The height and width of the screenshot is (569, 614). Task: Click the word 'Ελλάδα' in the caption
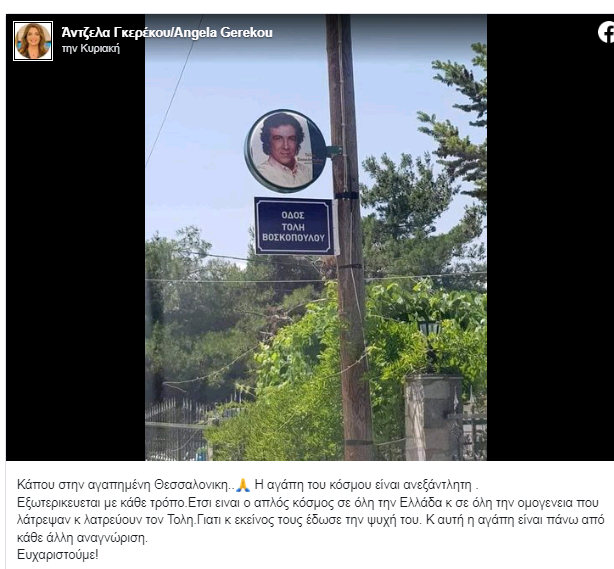[x=421, y=502]
